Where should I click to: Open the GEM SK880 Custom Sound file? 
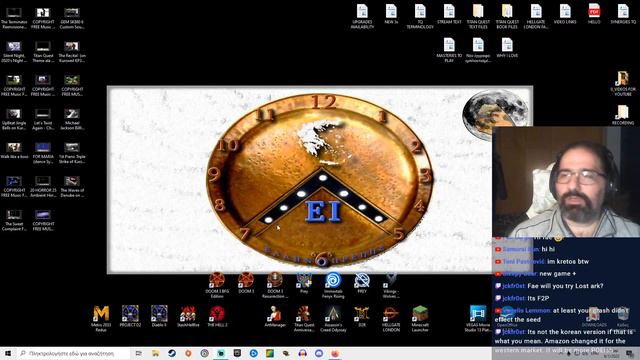point(72,18)
